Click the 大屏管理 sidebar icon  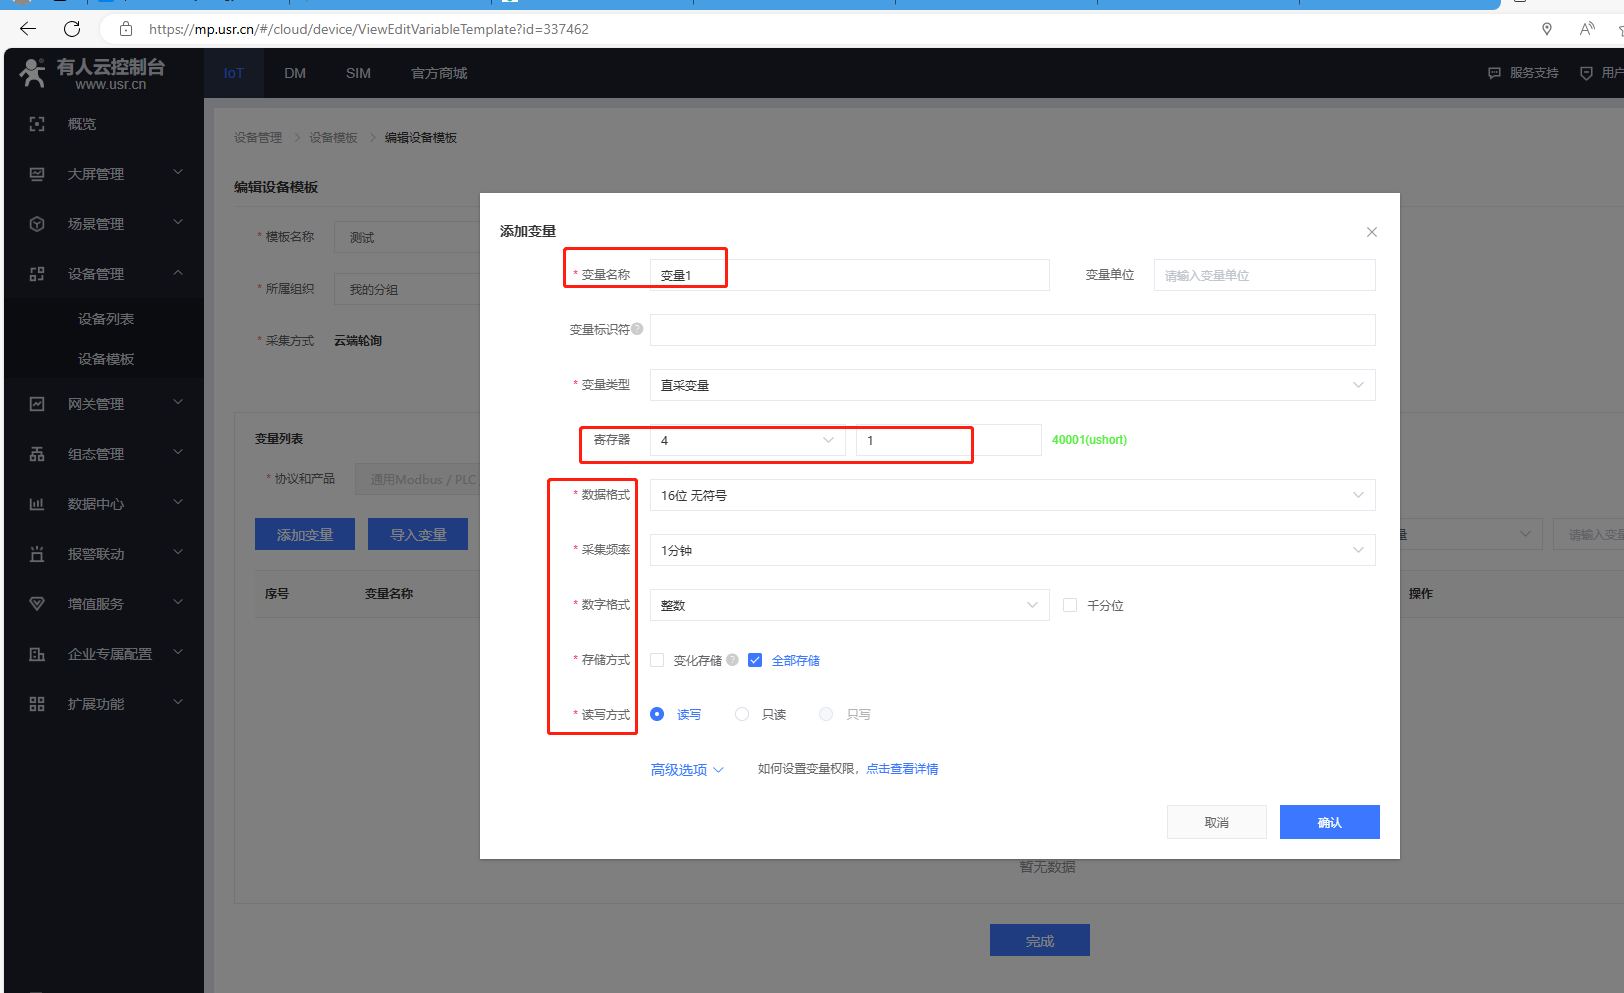[37, 174]
